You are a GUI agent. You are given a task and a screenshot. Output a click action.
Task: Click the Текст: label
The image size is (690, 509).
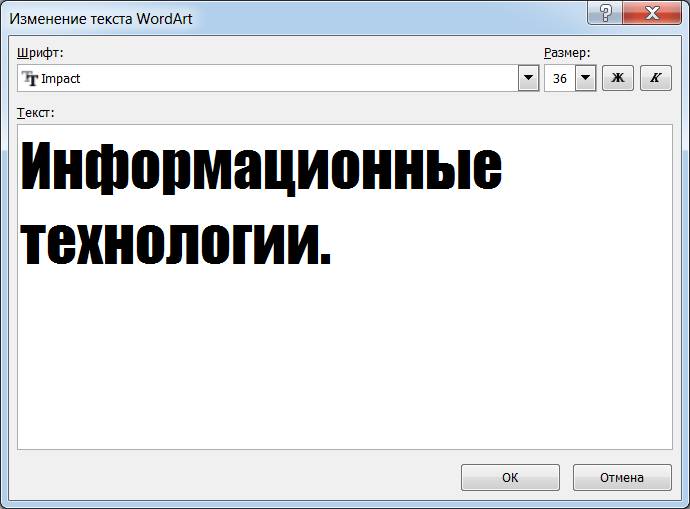pyautogui.click(x=36, y=113)
